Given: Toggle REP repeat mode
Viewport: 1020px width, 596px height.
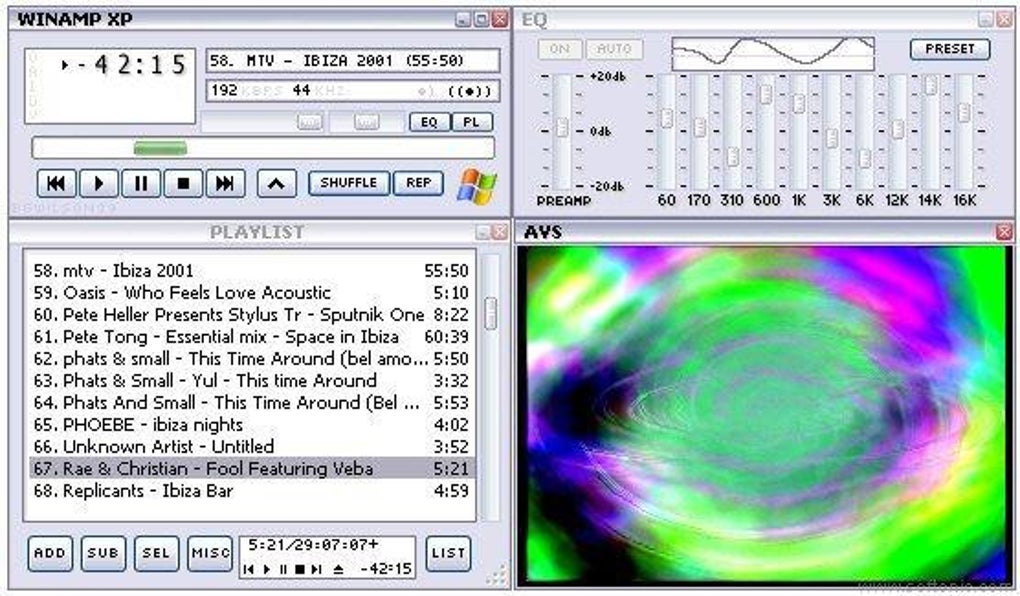Looking at the screenshot, I should point(418,183).
